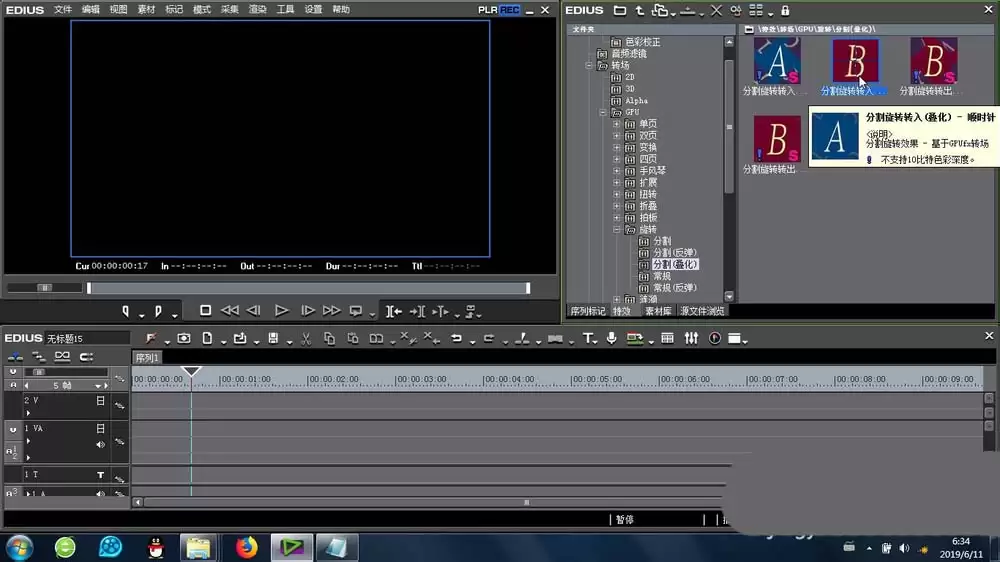The image size is (1000, 562).
Task: Expand the 2 V track disclosure triangle
Action: (28, 413)
